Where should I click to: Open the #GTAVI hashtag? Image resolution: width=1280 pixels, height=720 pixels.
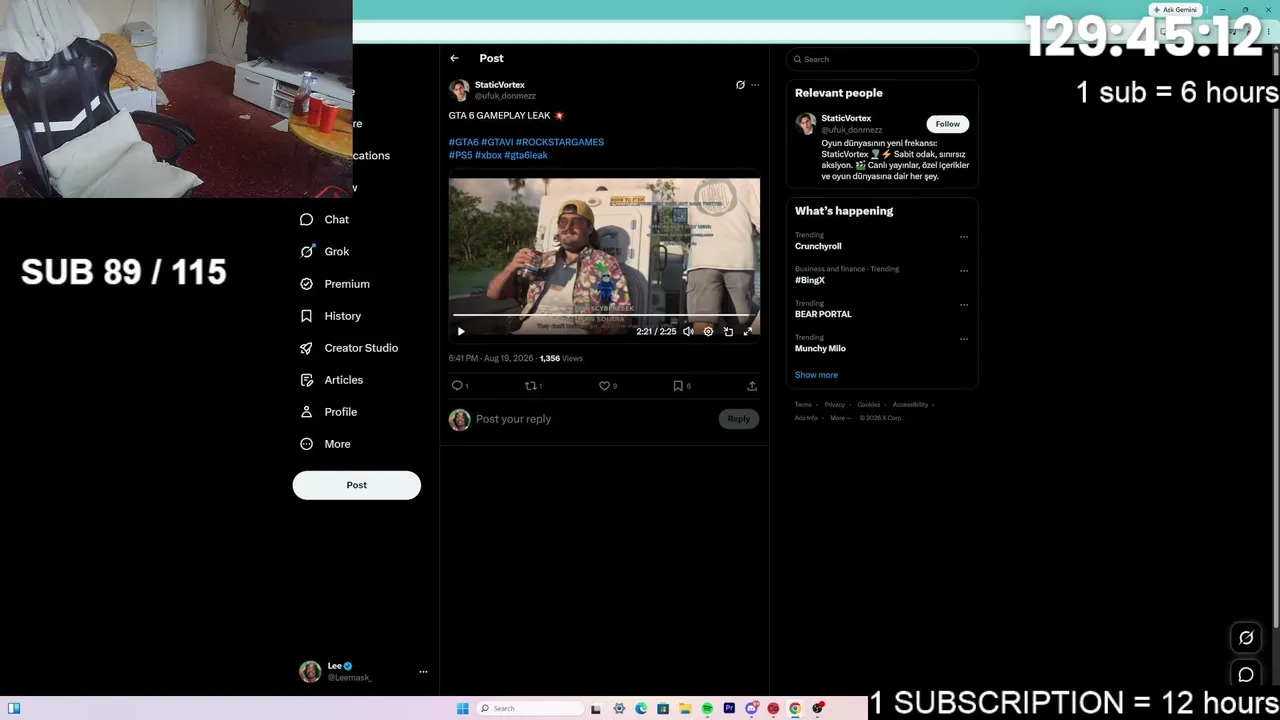497,142
